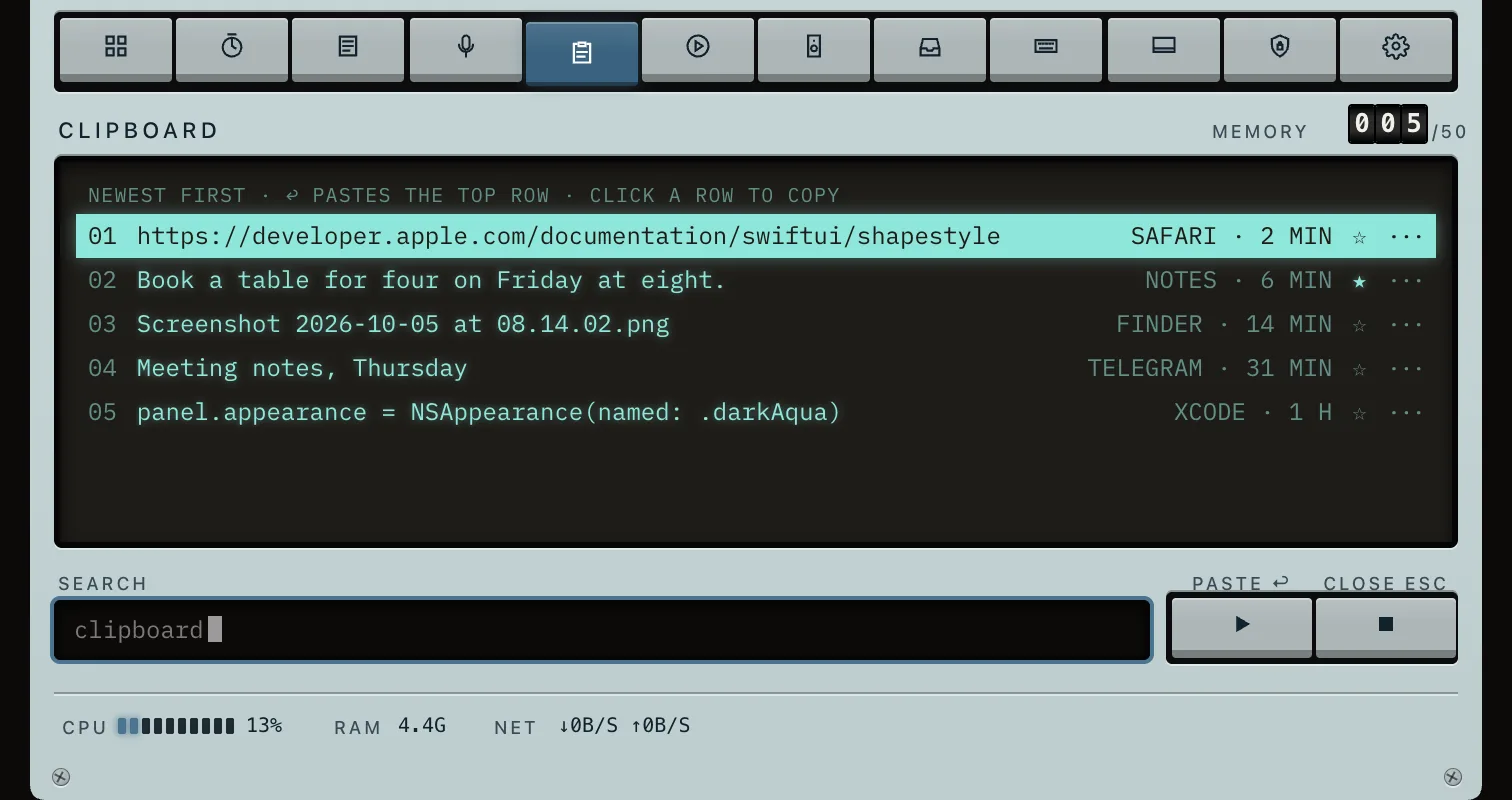Screen dimensions: 1512x800
Task: Click the Paste play button
Action: coord(1242,626)
